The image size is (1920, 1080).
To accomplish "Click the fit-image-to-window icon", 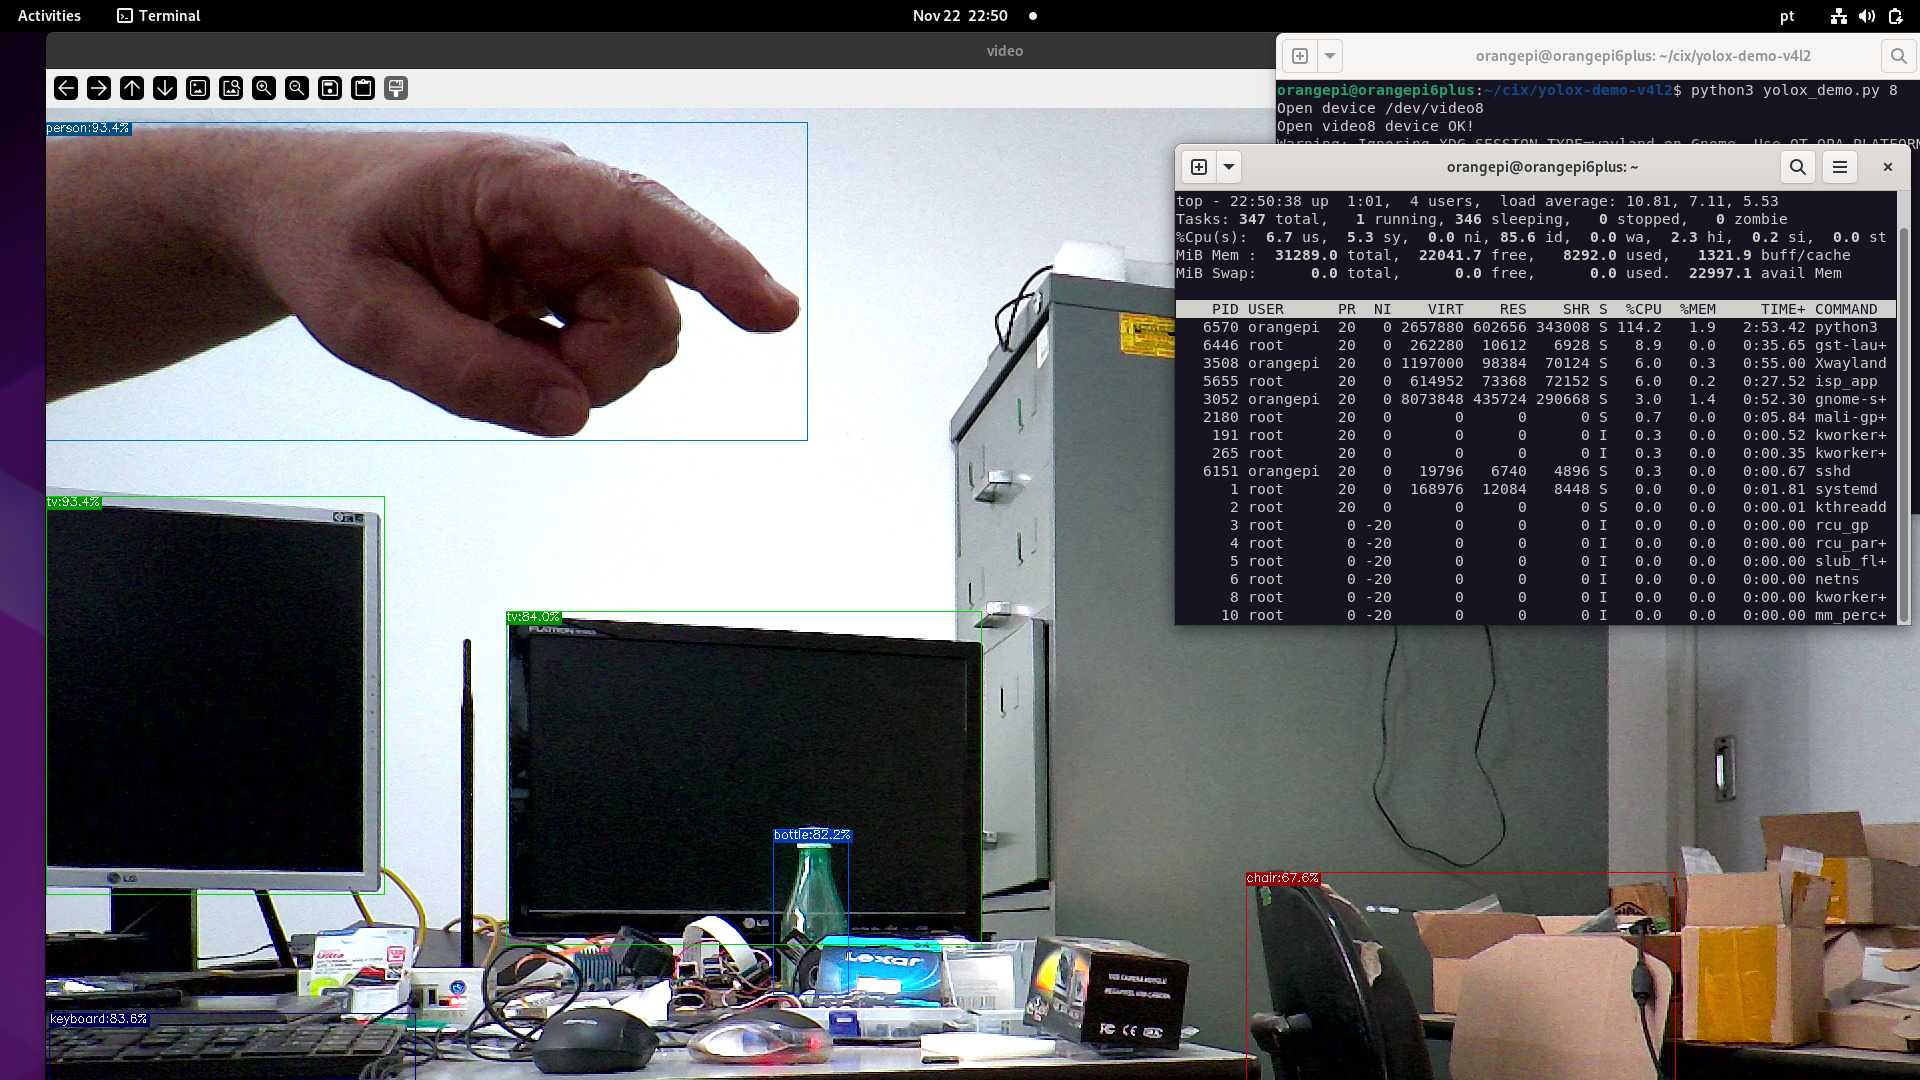I will click(231, 88).
